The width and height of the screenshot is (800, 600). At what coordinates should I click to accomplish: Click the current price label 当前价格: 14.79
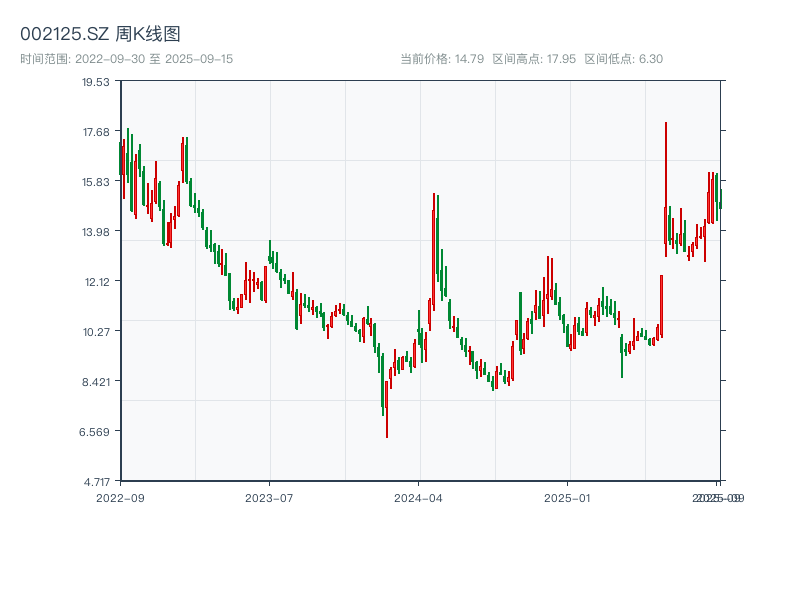(442, 59)
